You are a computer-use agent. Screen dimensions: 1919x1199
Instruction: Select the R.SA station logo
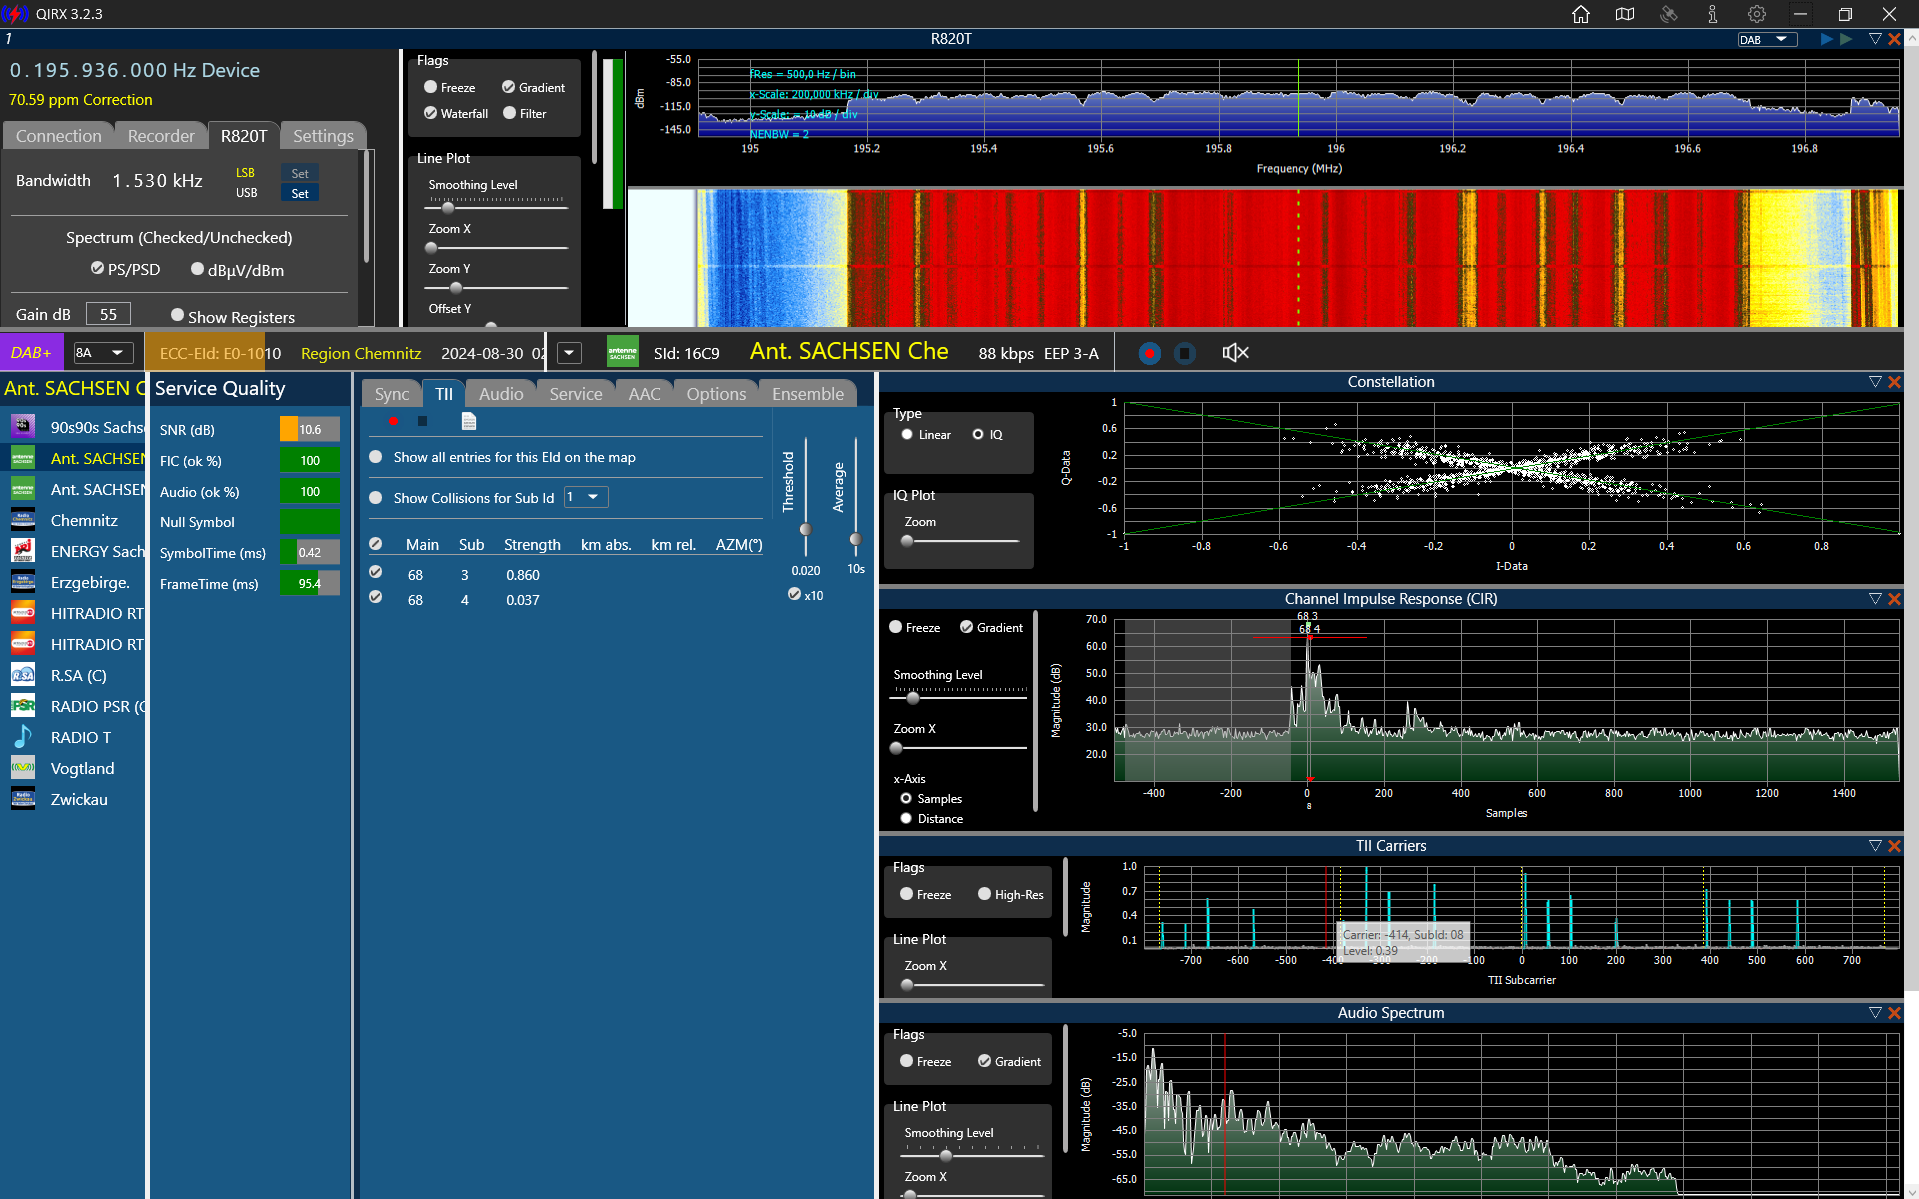click(23, 675)
